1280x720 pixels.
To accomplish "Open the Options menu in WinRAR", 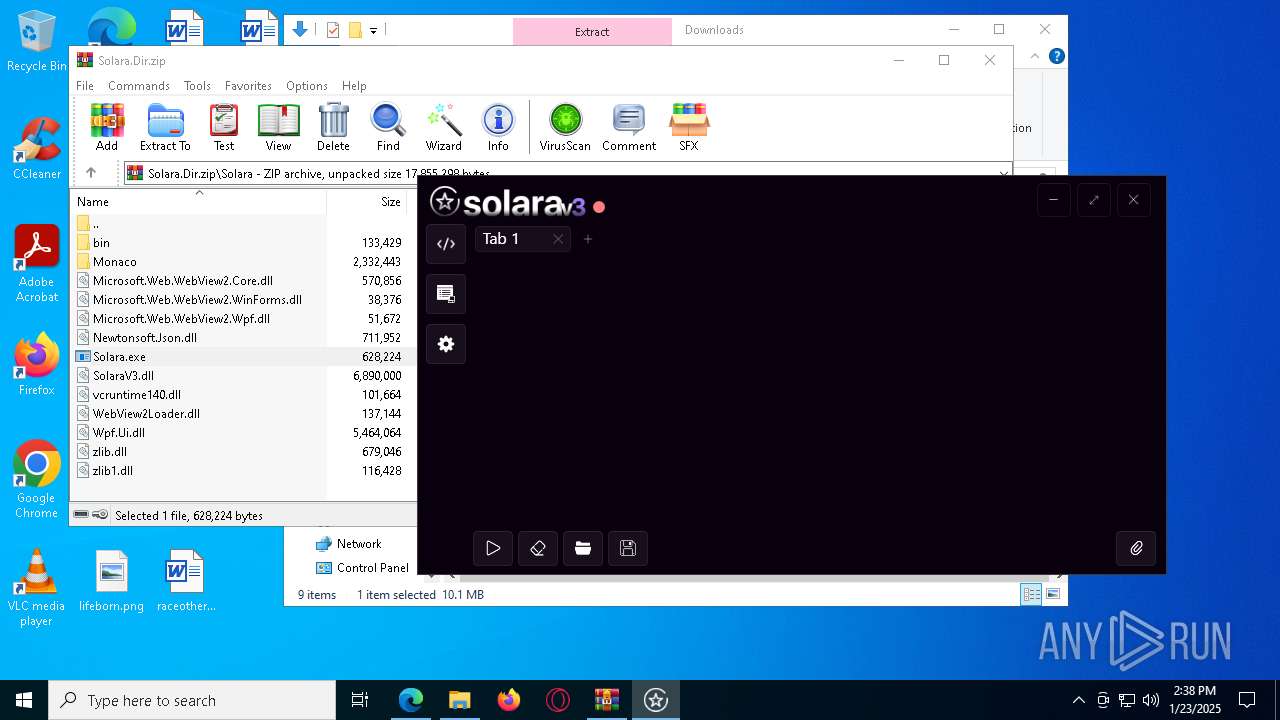I will coord(307,86).
